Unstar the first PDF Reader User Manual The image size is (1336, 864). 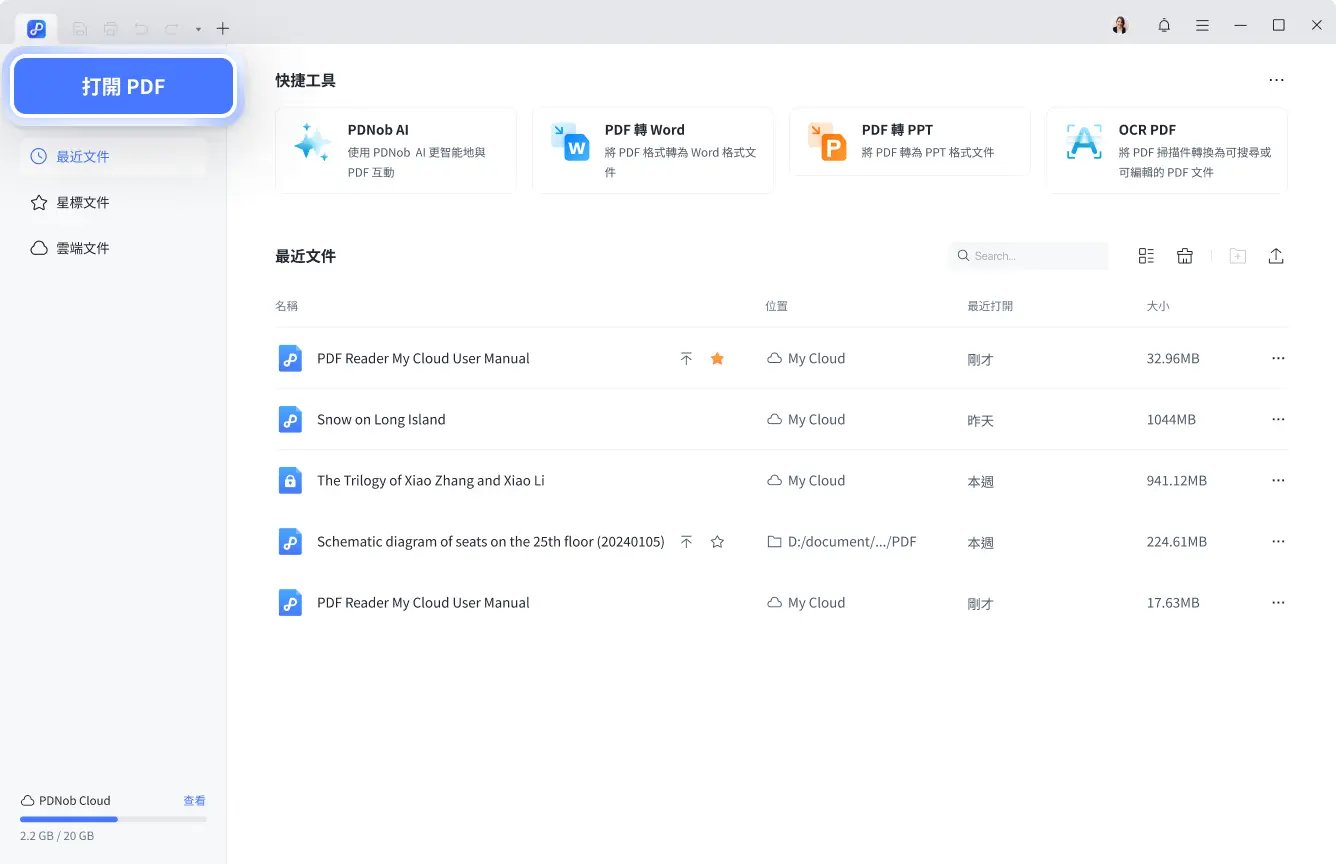pos(717,359)
